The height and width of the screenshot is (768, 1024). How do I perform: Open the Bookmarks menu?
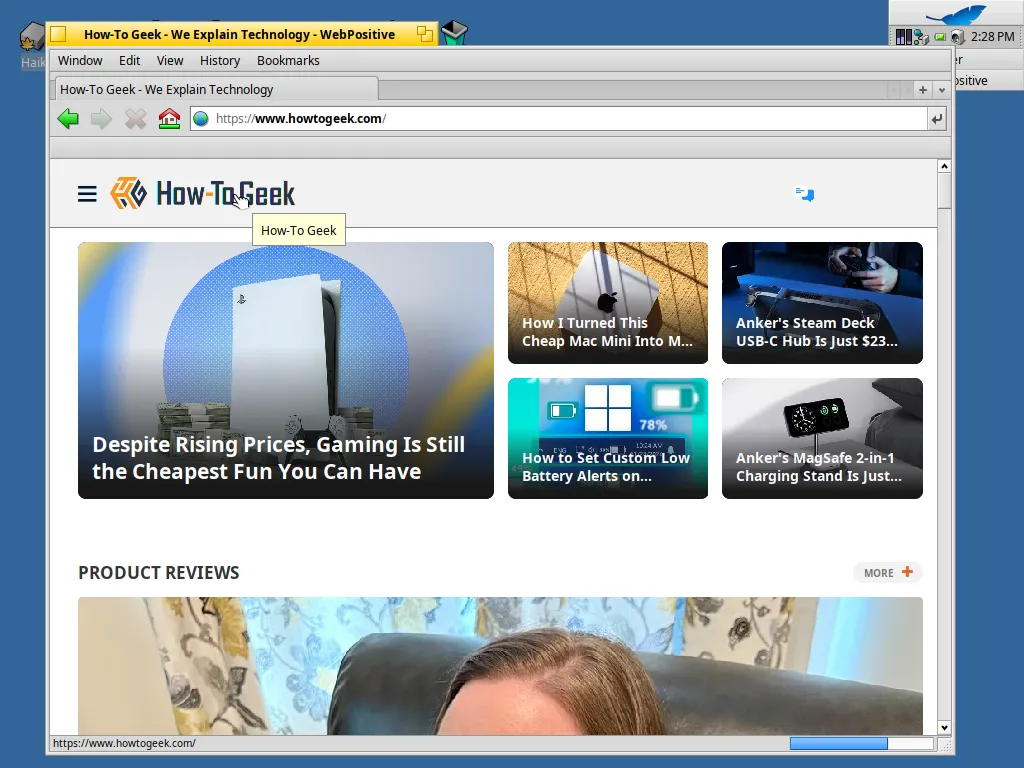click(288, 60)
